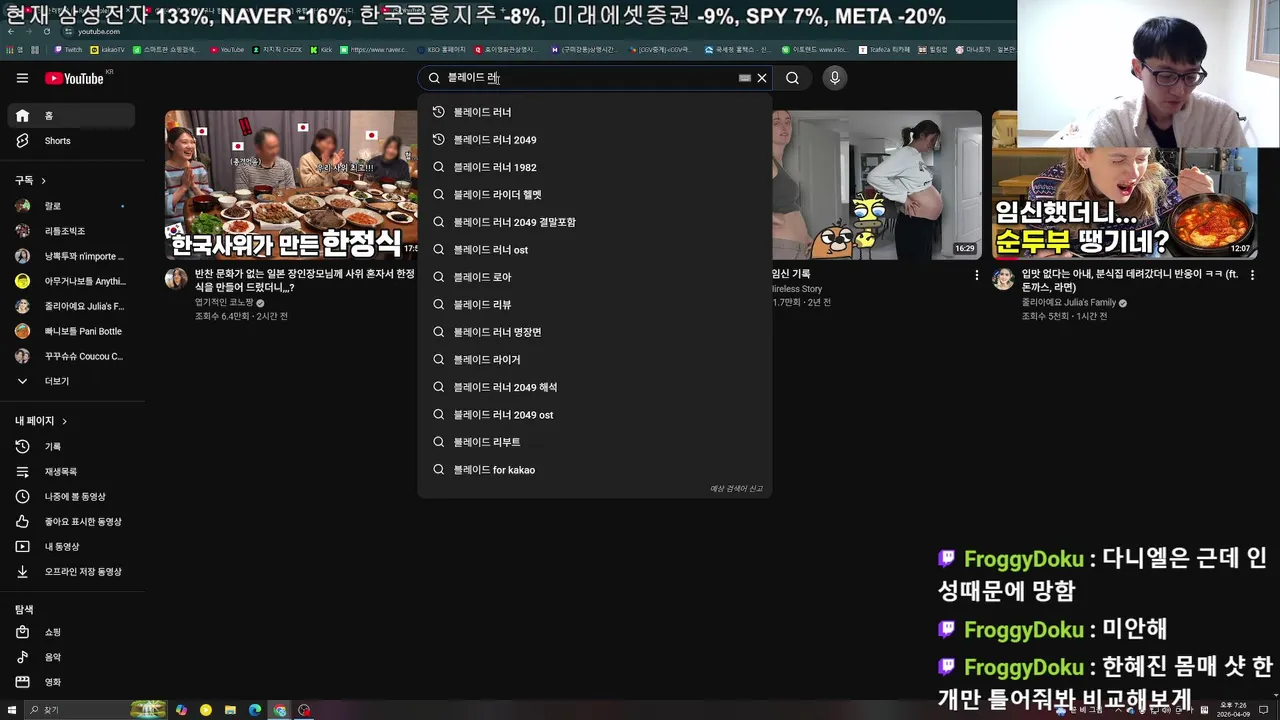Open 나중에 볼 동영상 list
Screen dimensions: 1280x720
click(x=70, y=497)
